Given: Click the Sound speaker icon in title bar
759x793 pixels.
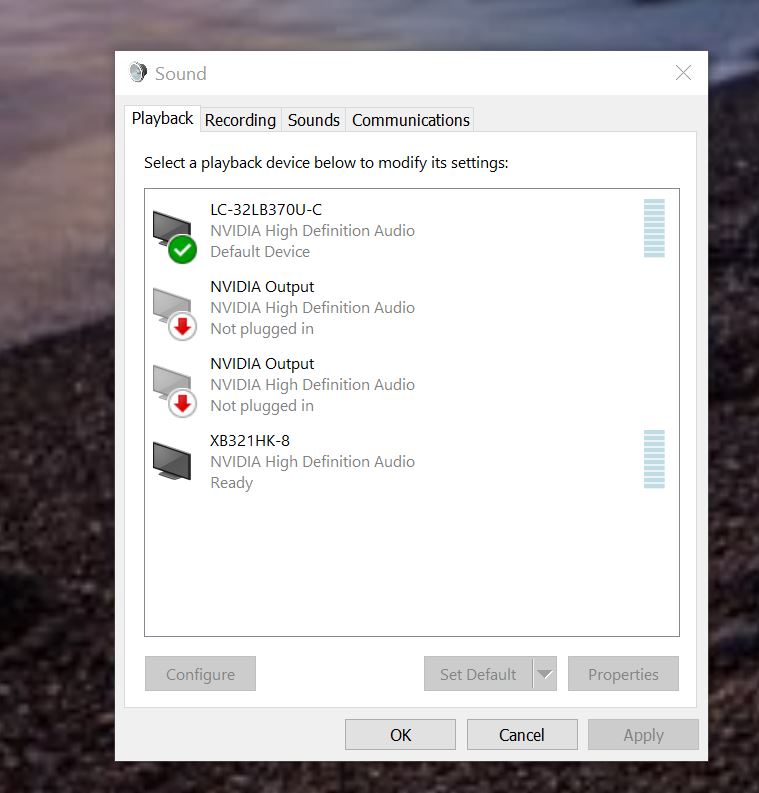Looking at the screenshot, I should (x=138, y=72).
